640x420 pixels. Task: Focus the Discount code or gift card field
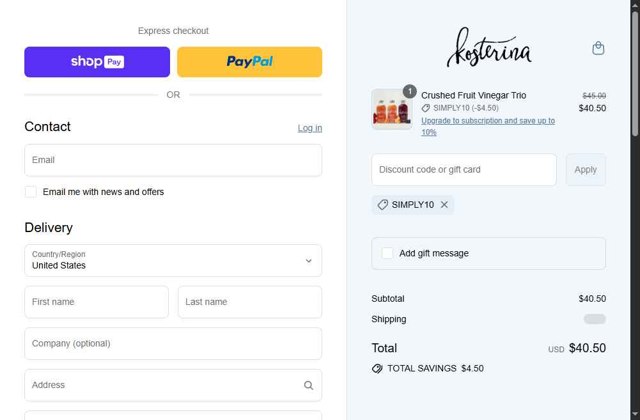464,170
